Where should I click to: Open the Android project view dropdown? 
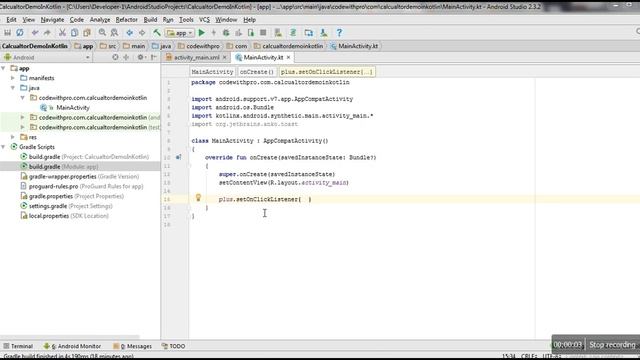click(47, 58)
